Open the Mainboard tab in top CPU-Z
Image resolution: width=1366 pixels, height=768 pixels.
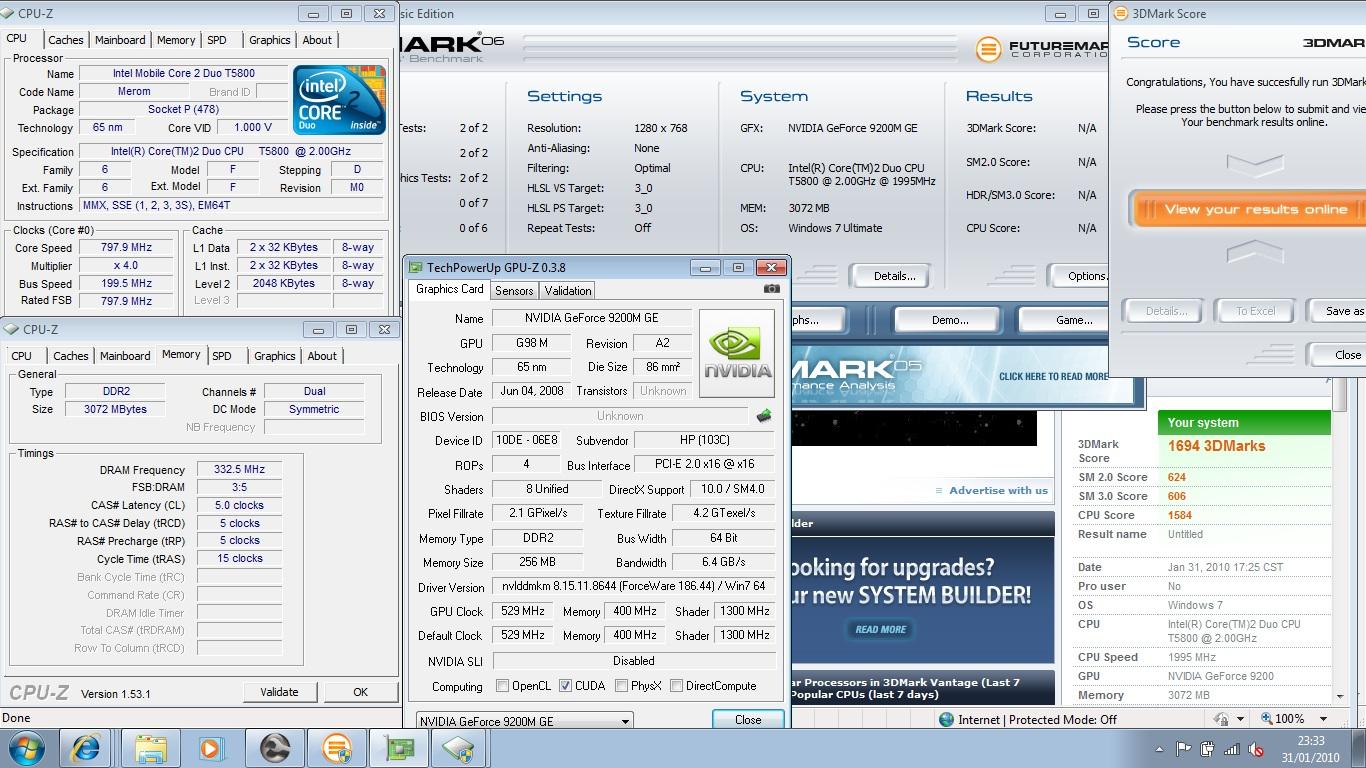click(120, 40)
